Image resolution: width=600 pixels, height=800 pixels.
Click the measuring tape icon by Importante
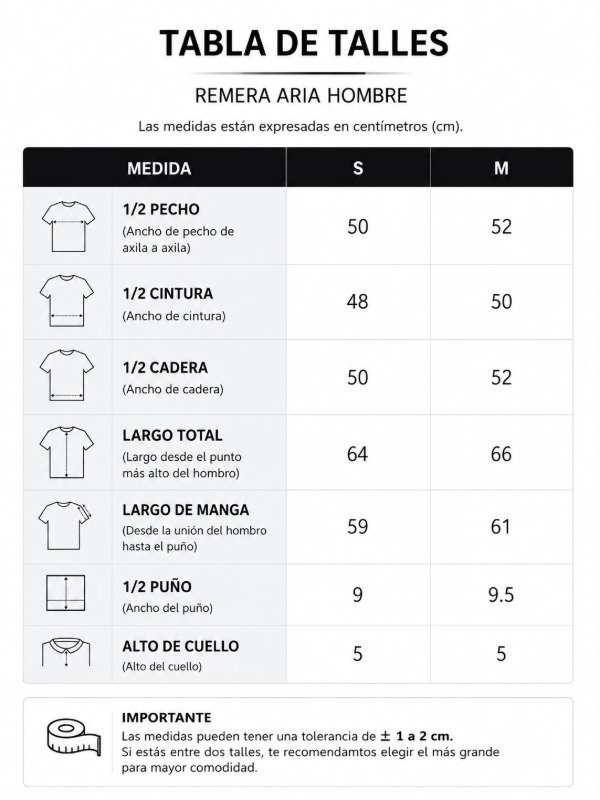74,737
